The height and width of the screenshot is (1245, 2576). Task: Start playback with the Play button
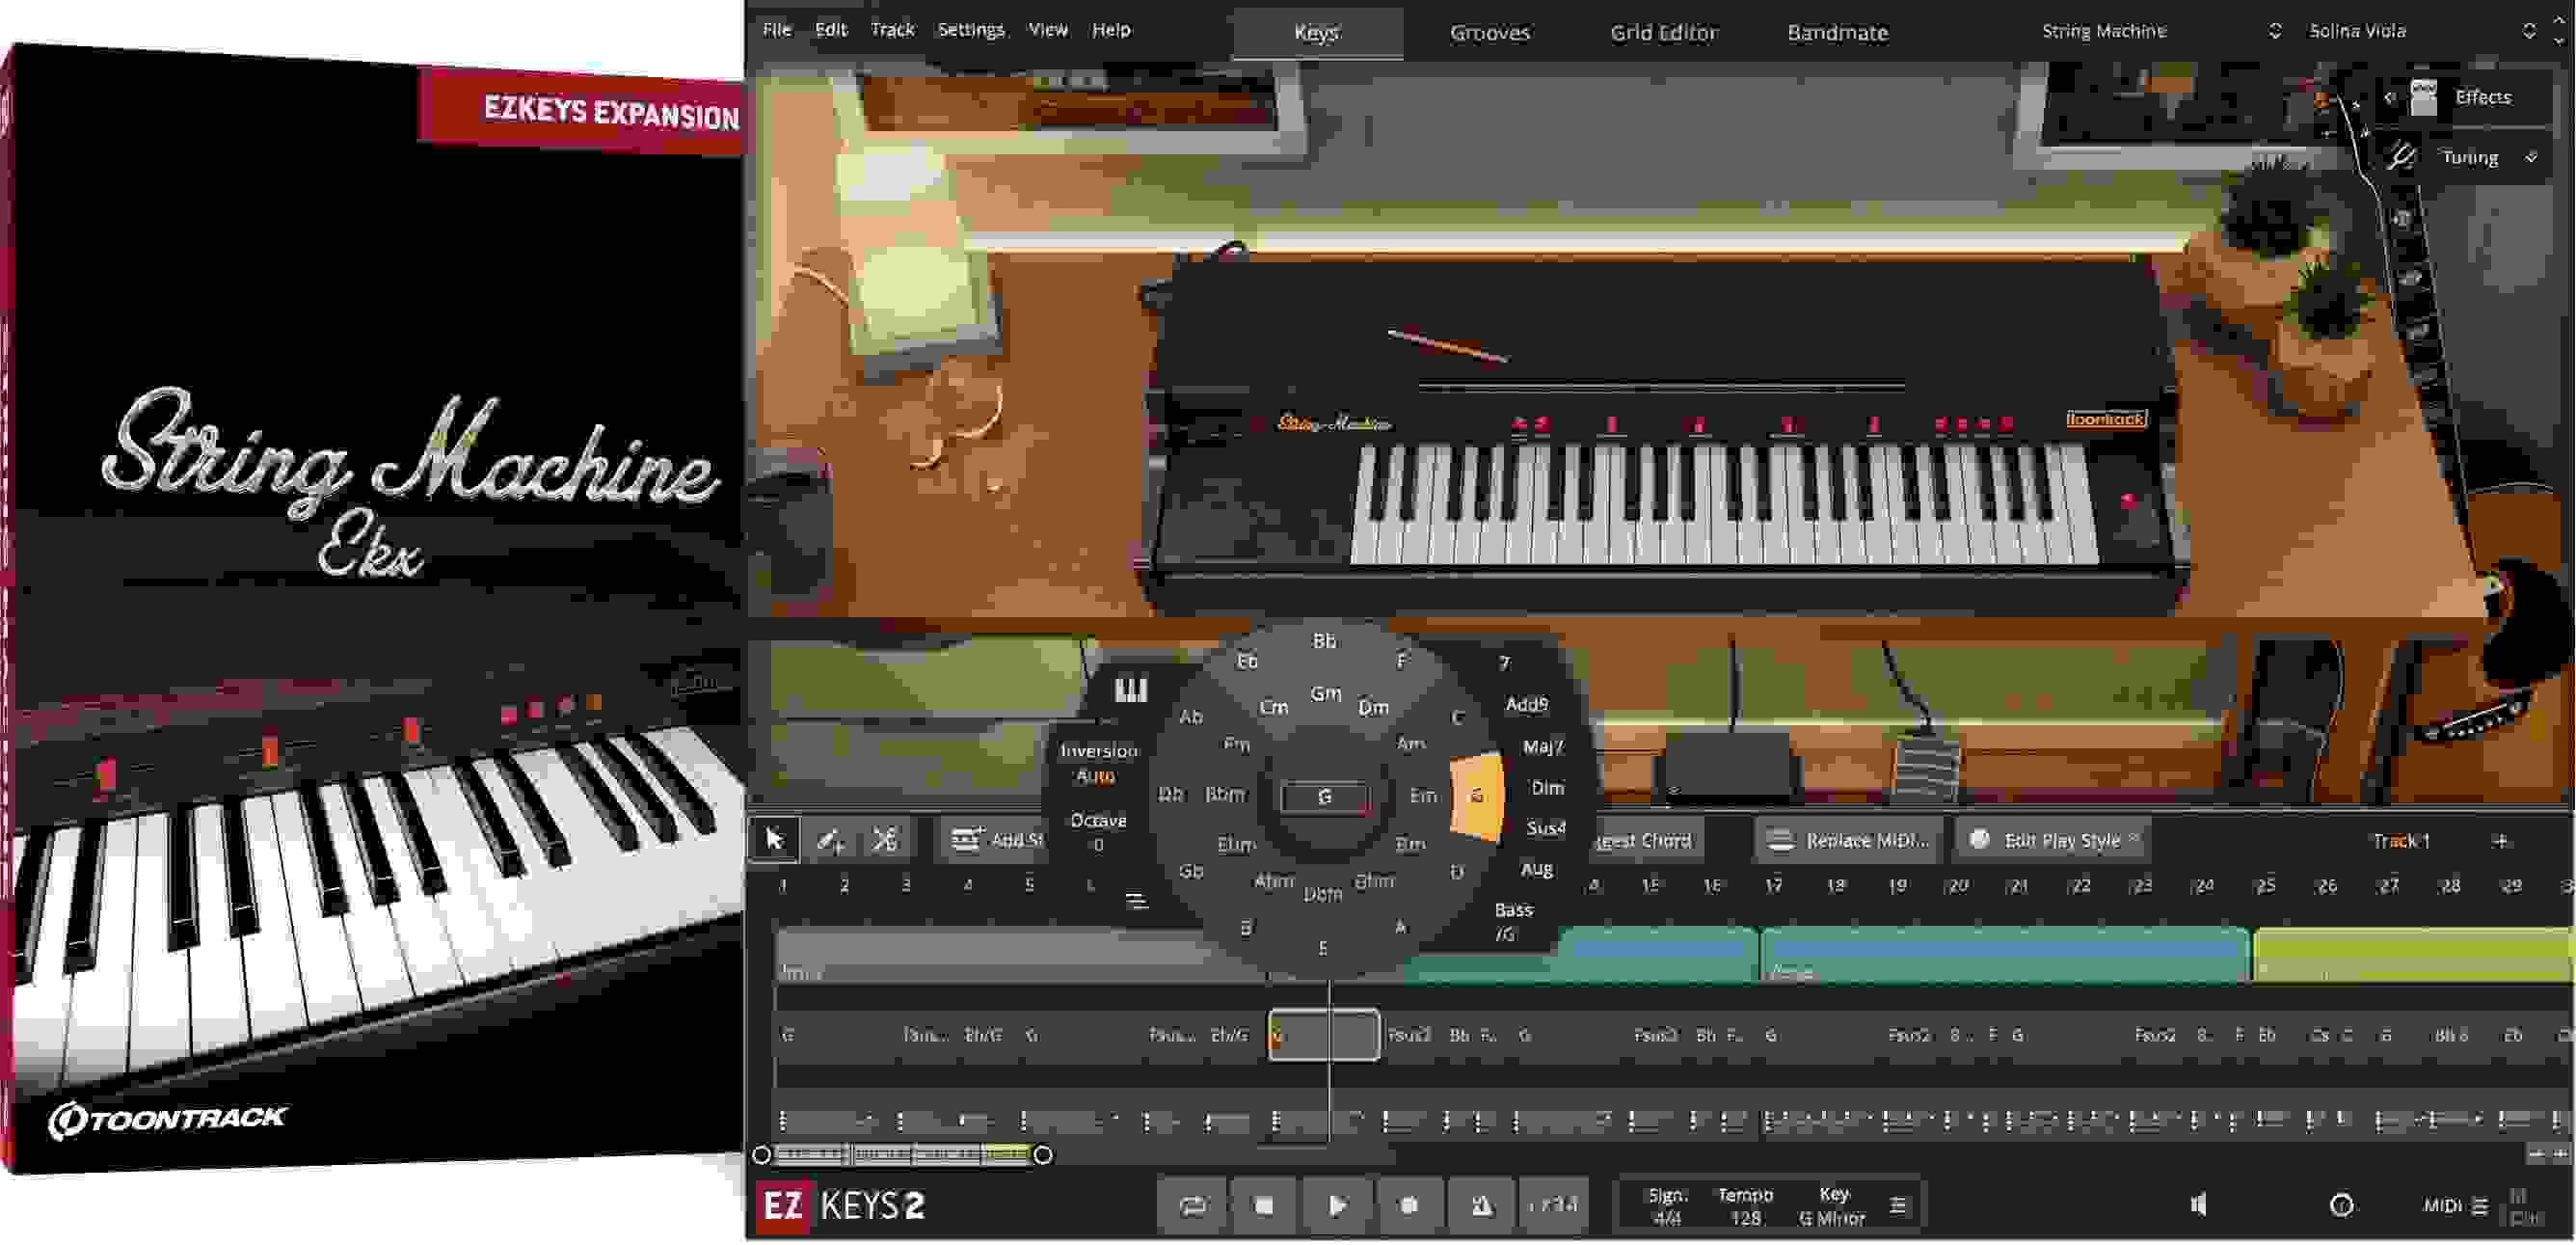click(1335, 1206)
